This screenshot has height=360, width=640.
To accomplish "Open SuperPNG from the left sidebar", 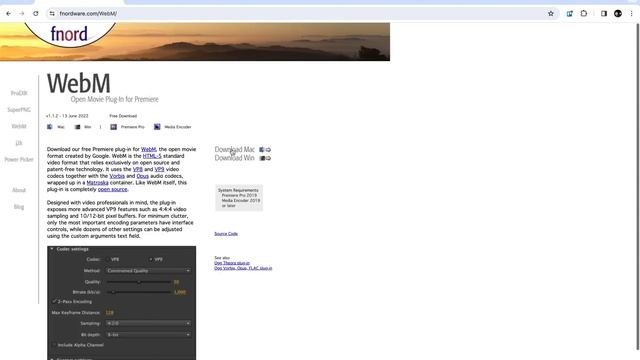I will tap(19, 110).
